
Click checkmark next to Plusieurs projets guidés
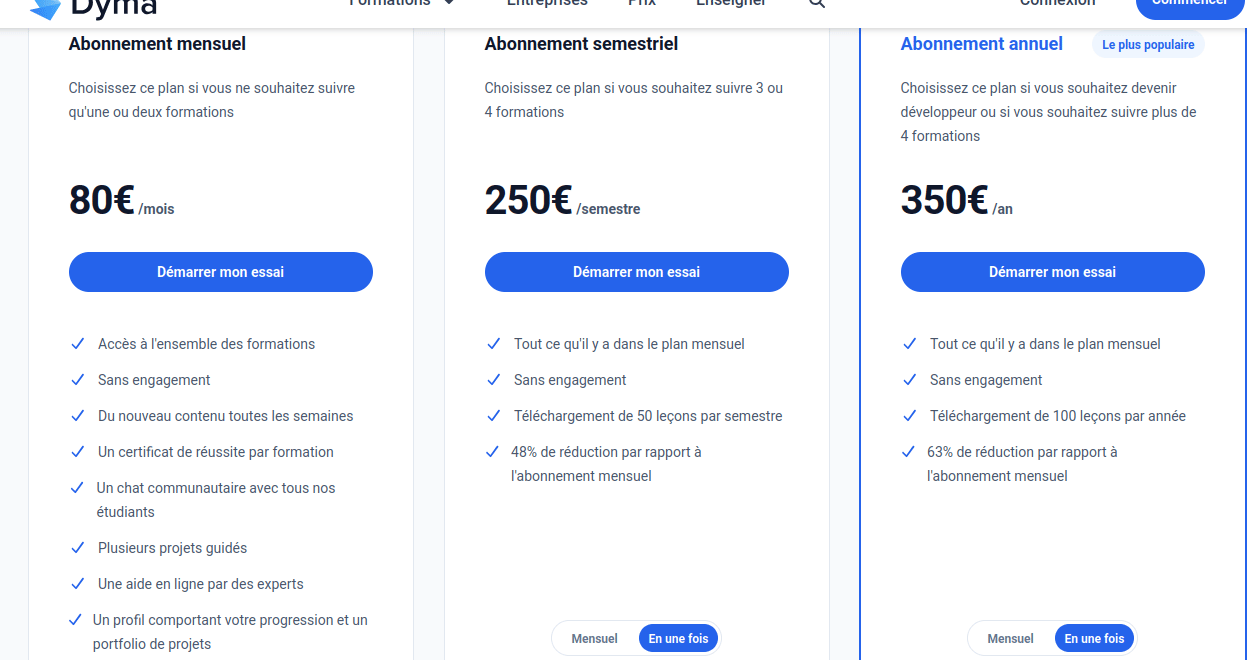point(77,548)
